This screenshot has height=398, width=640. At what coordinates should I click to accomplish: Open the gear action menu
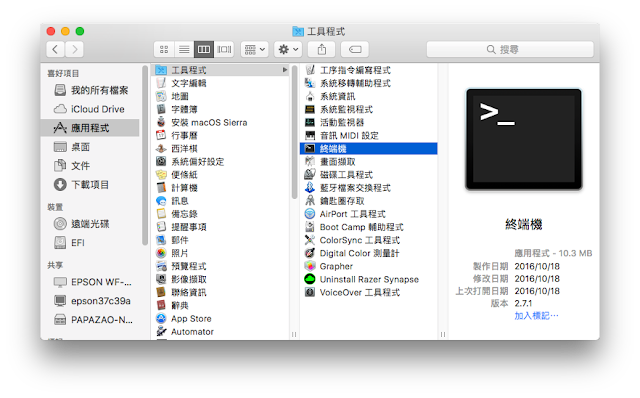coord(288,49)
